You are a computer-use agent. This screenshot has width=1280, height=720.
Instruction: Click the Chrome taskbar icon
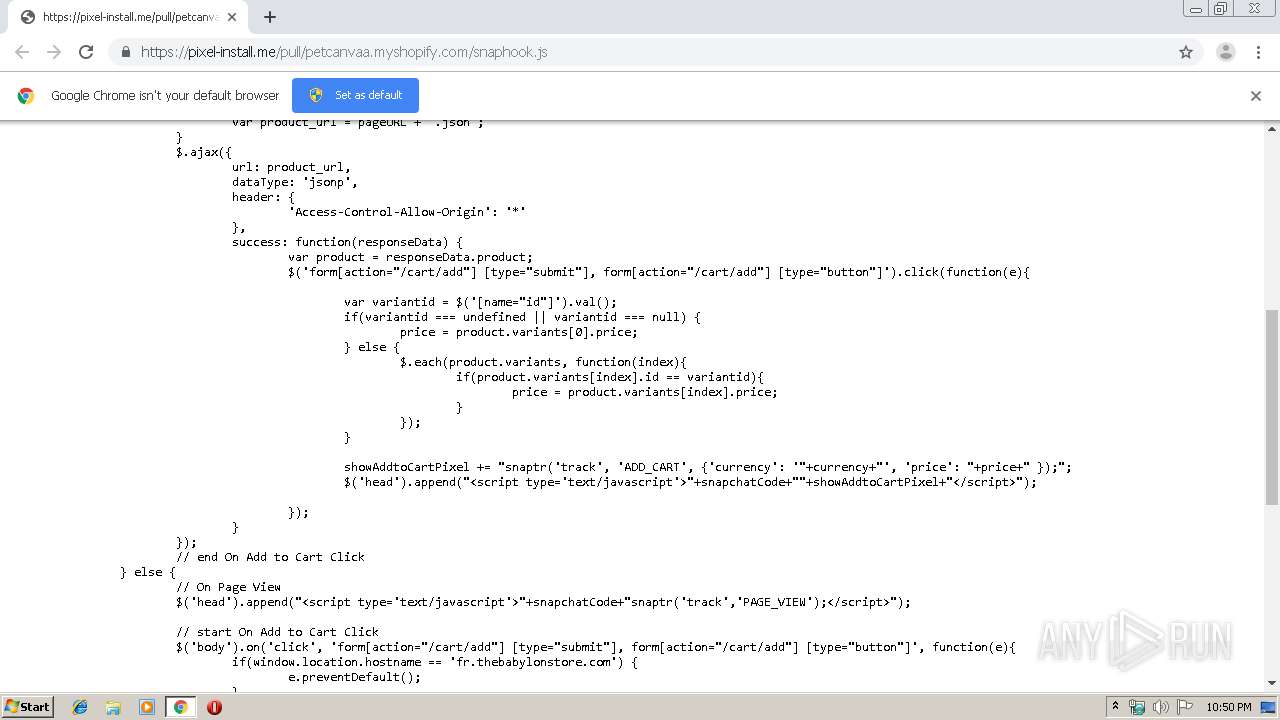180,707
